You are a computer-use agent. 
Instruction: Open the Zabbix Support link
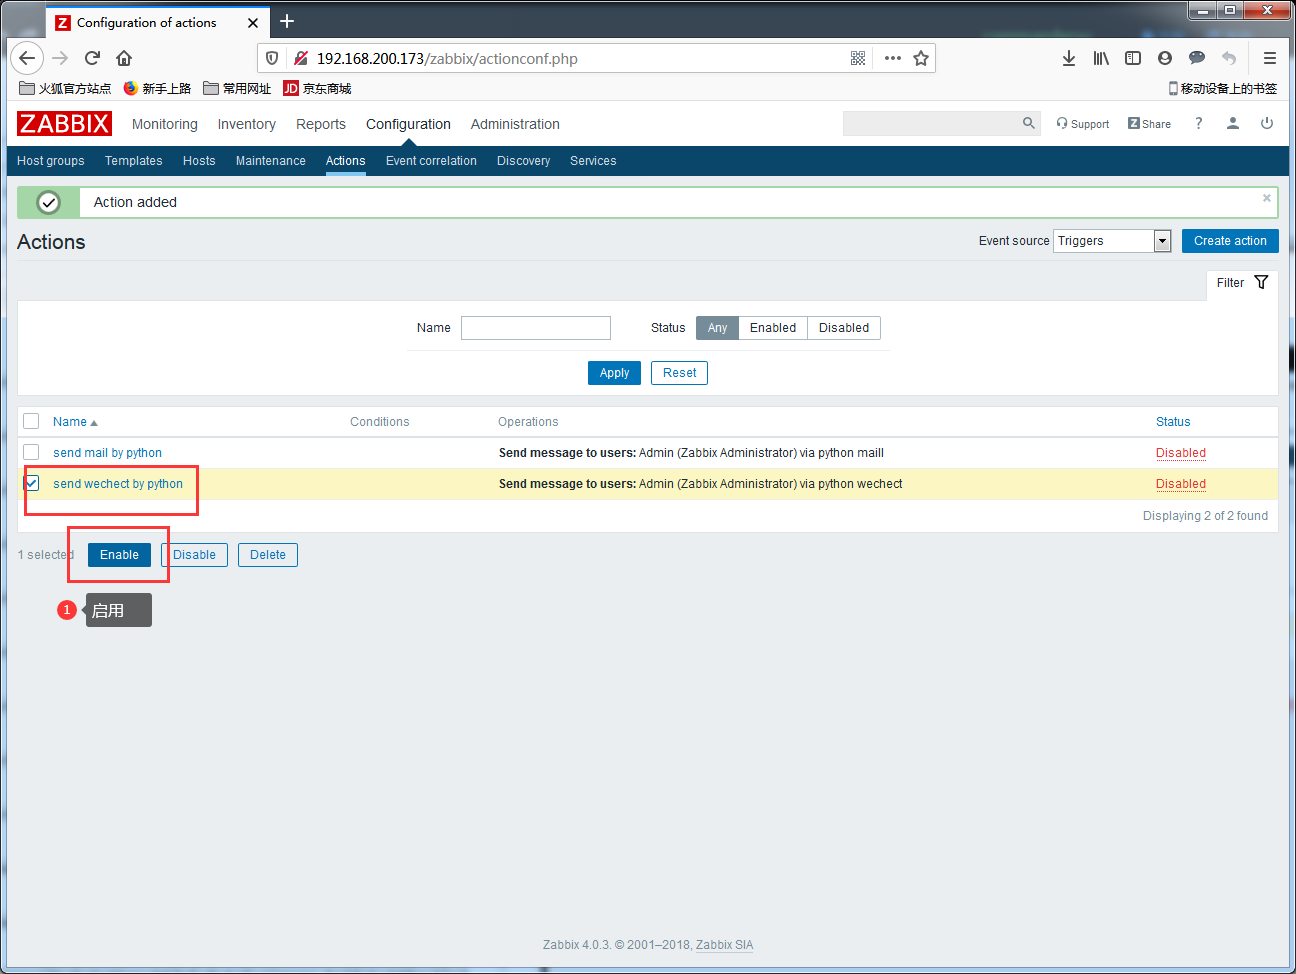[1083, 124]
